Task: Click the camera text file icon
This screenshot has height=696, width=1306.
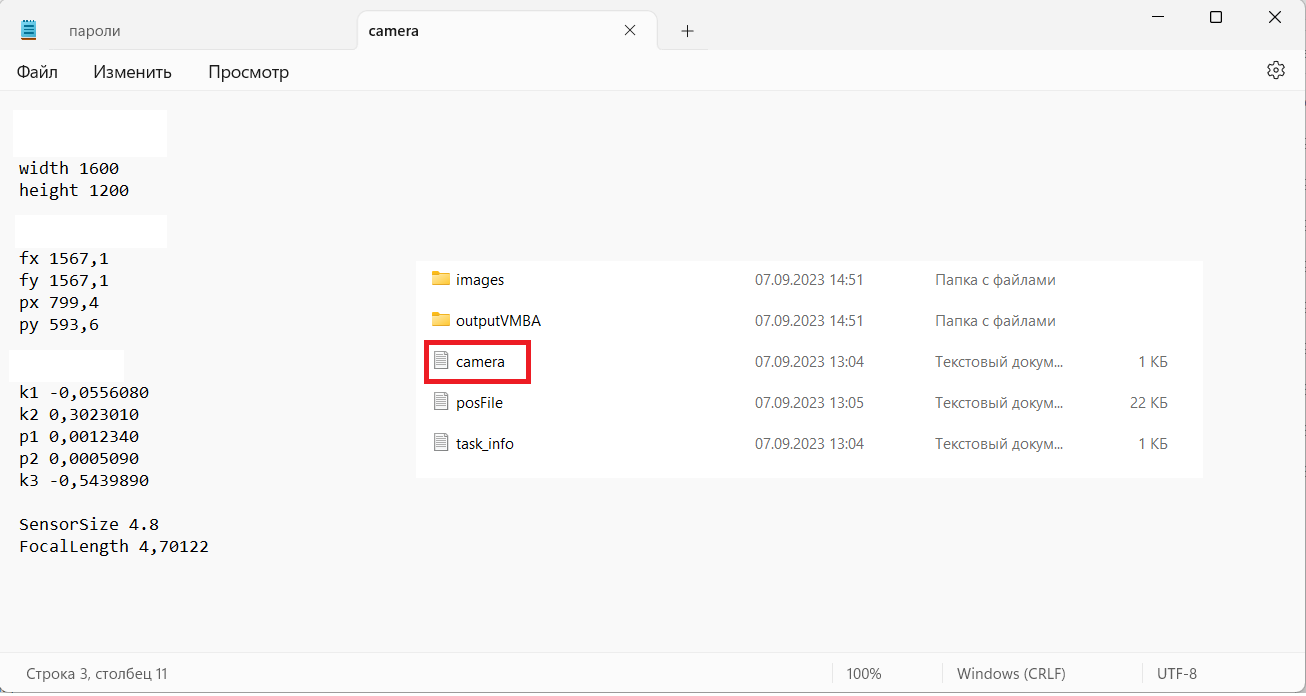Action: (441, 361)
